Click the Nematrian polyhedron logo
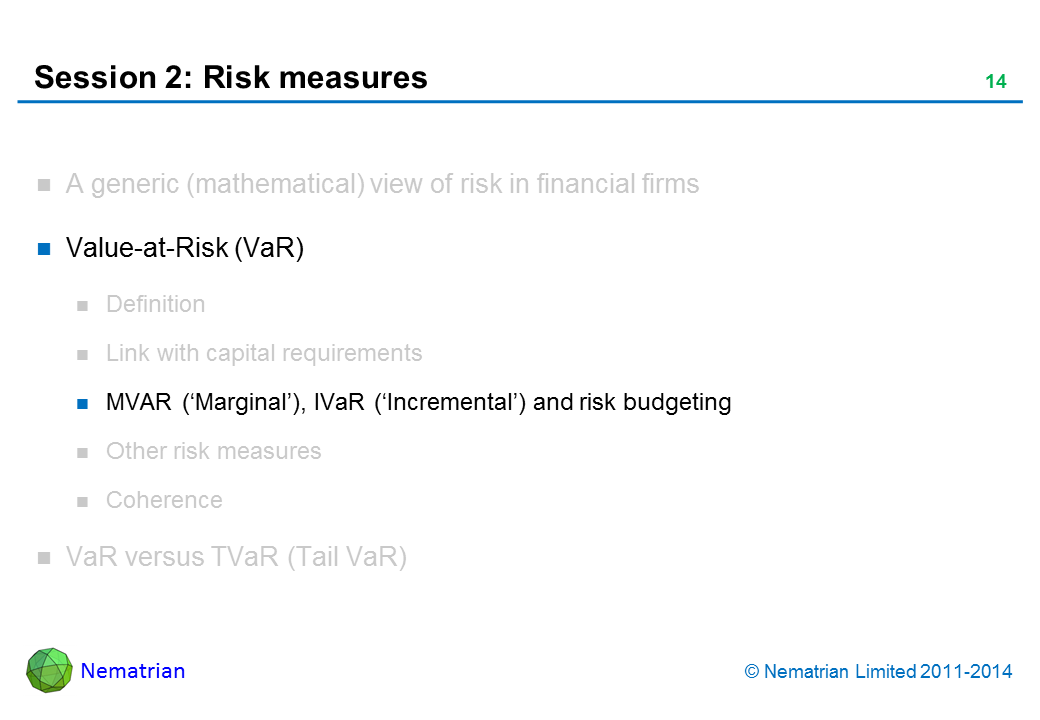1040x720 pixels. pyautogui.click(x=49, y=670)
